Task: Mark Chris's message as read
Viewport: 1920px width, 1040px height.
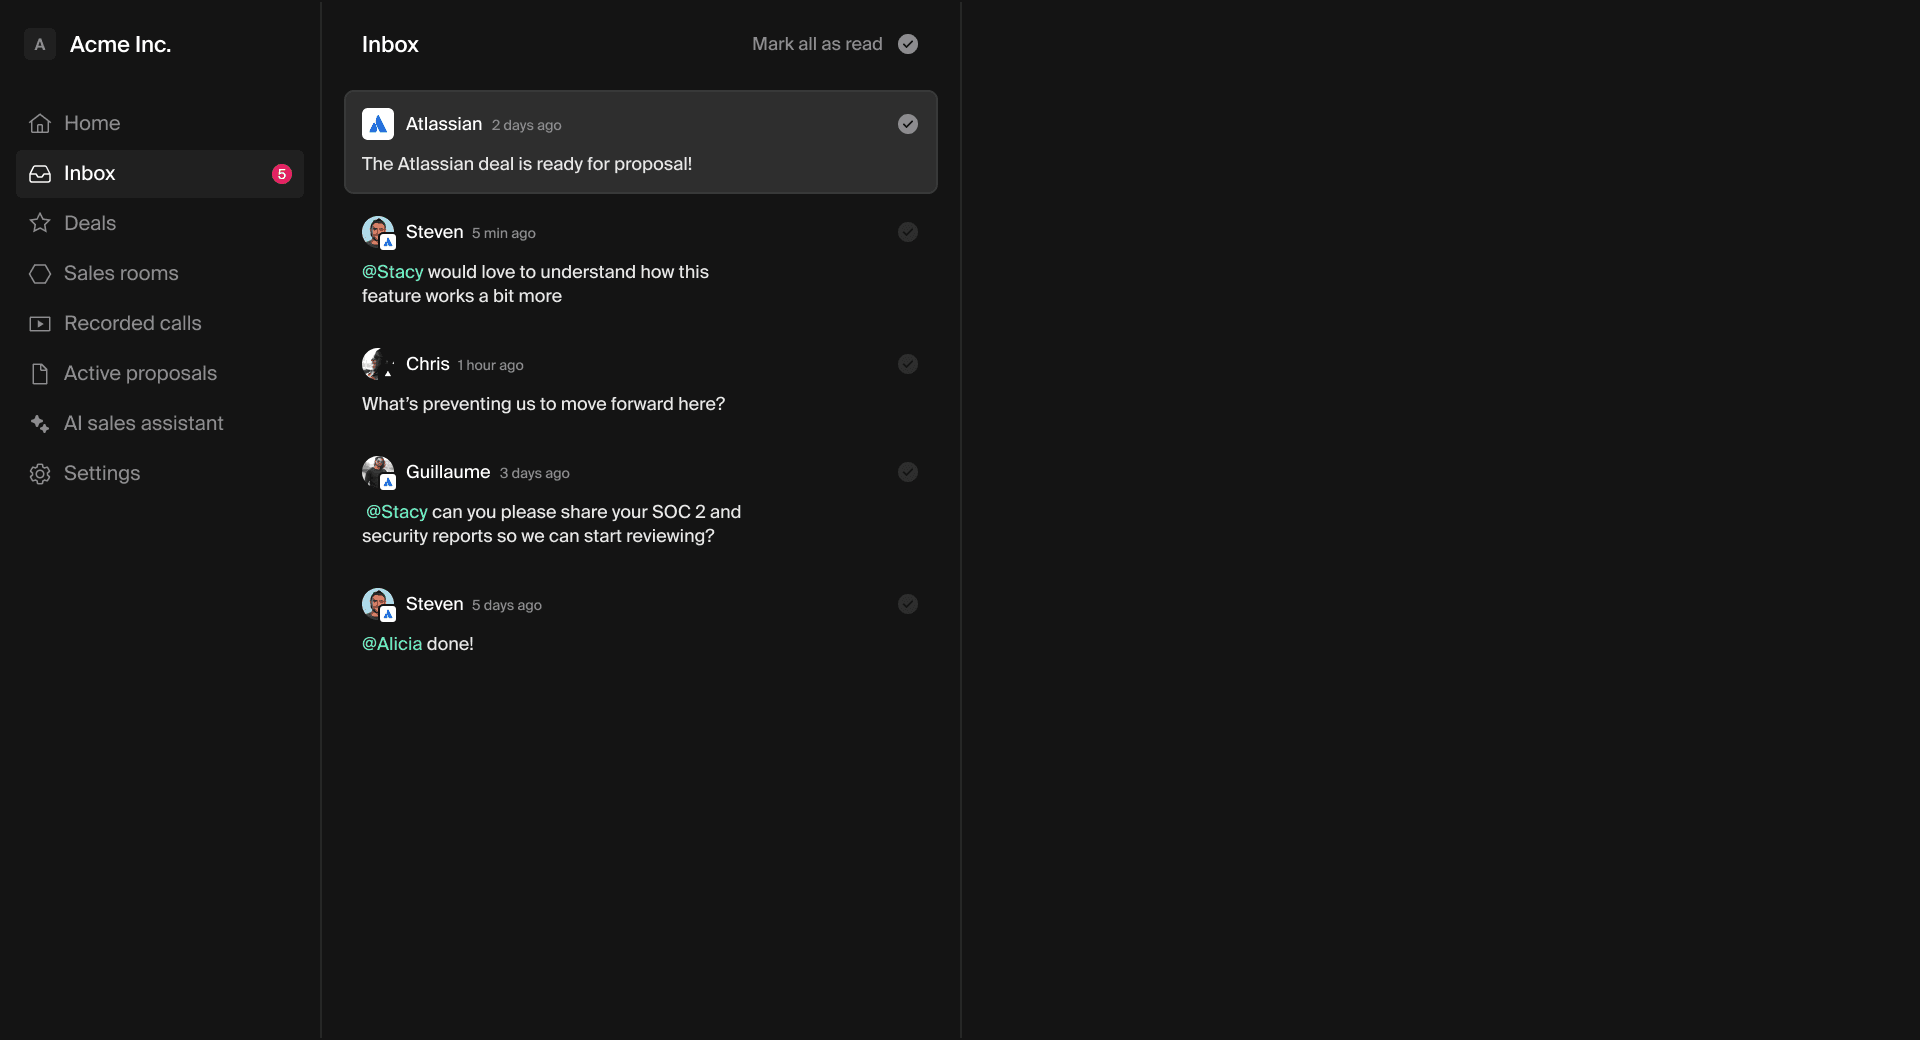Action: [x=908, y=364]
